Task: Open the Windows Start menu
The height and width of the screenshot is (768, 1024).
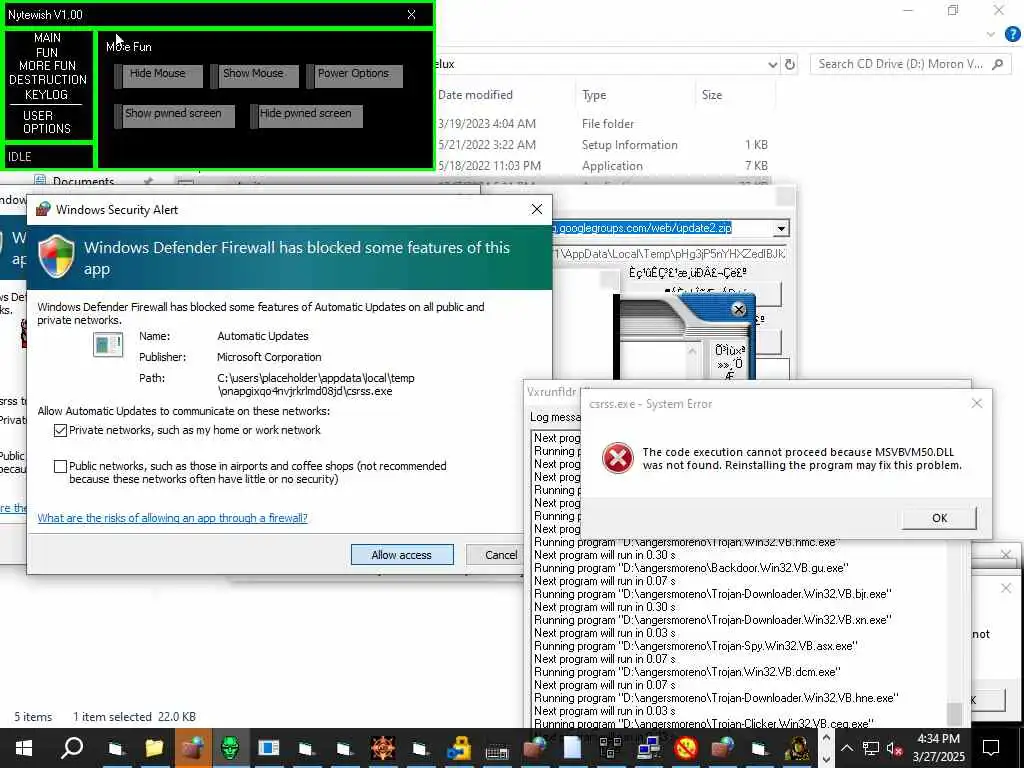Action: (x=24, y=748)
